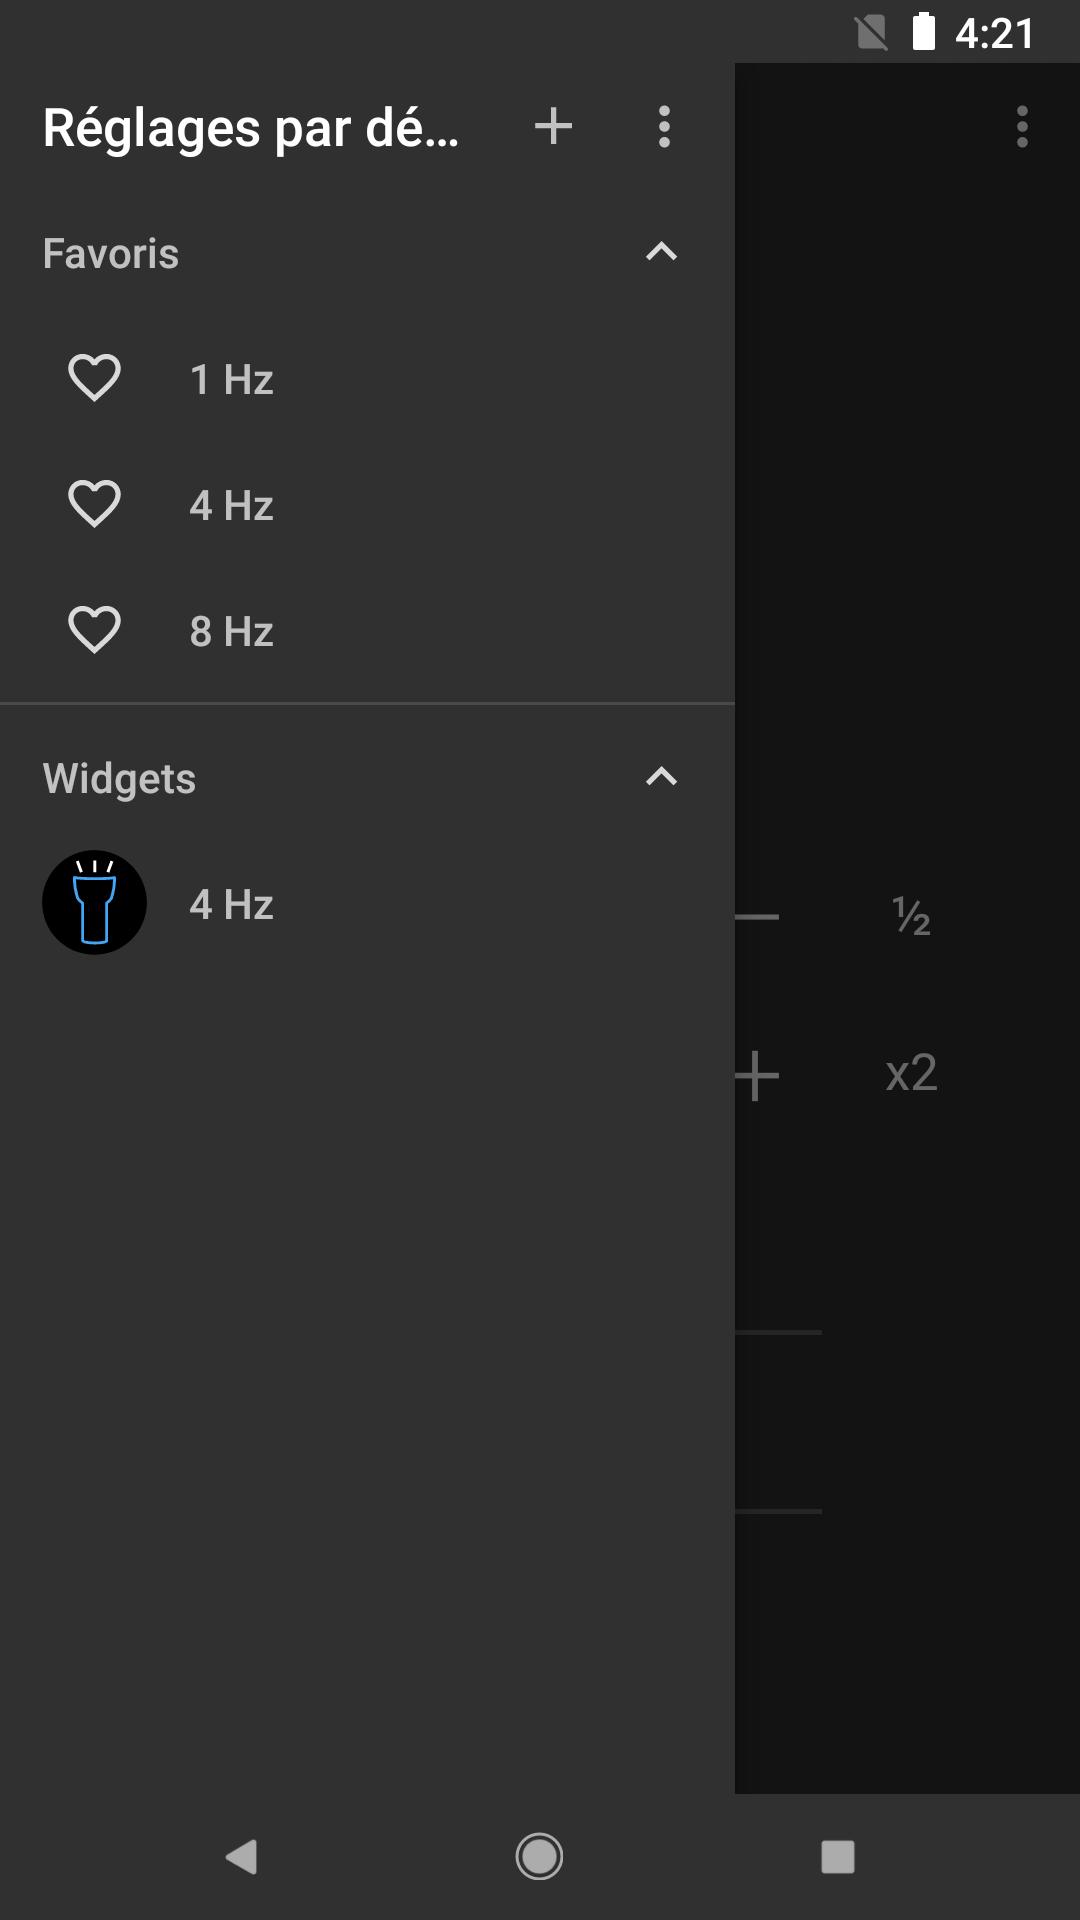Open the 4 Hz widget entry
1080x1920 pixels.
click(367, 904)
